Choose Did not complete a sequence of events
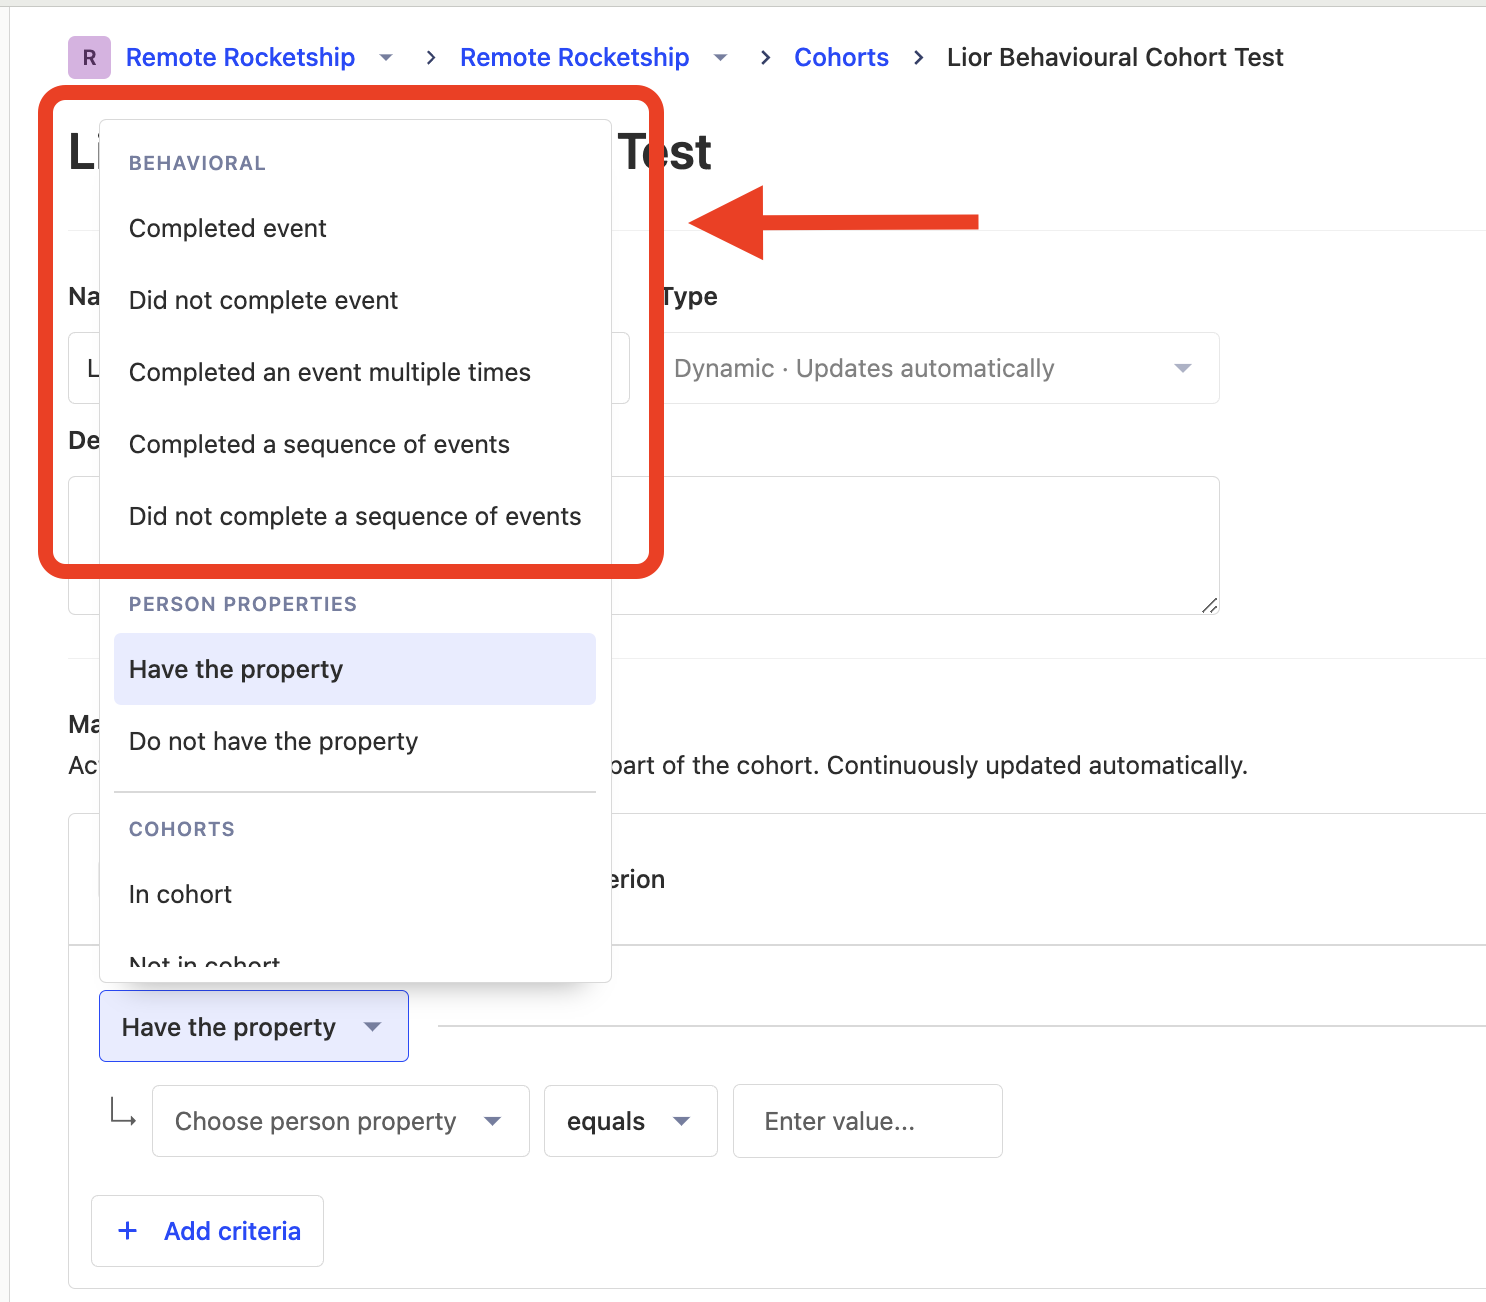 tap(355, 516)
